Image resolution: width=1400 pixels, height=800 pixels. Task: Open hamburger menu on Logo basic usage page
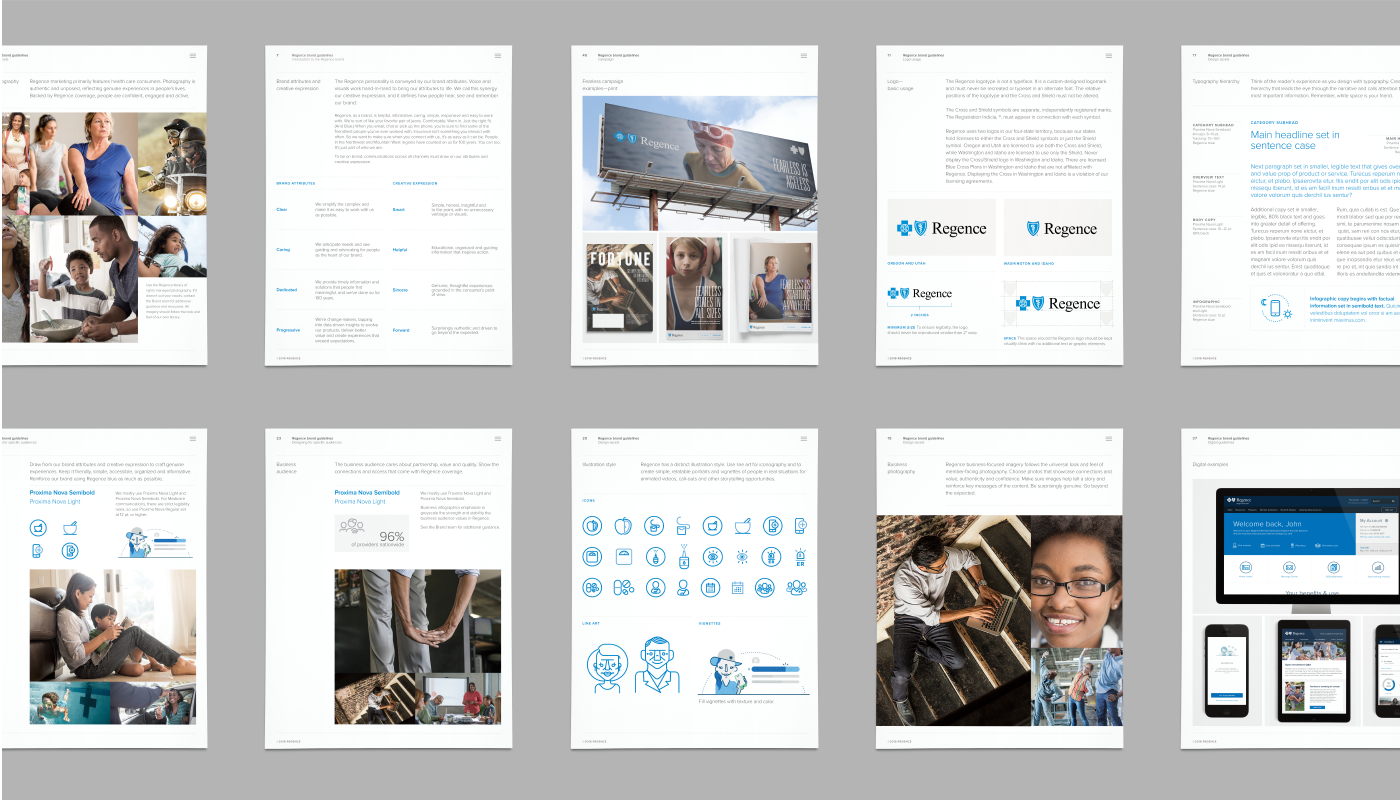click(1108, 56)
